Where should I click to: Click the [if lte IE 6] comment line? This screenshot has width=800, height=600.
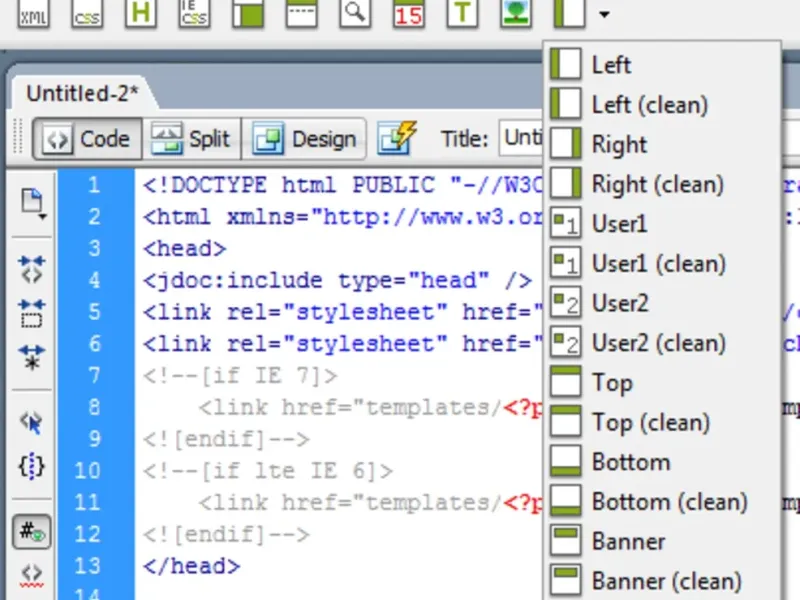click(x=268, y=470)
